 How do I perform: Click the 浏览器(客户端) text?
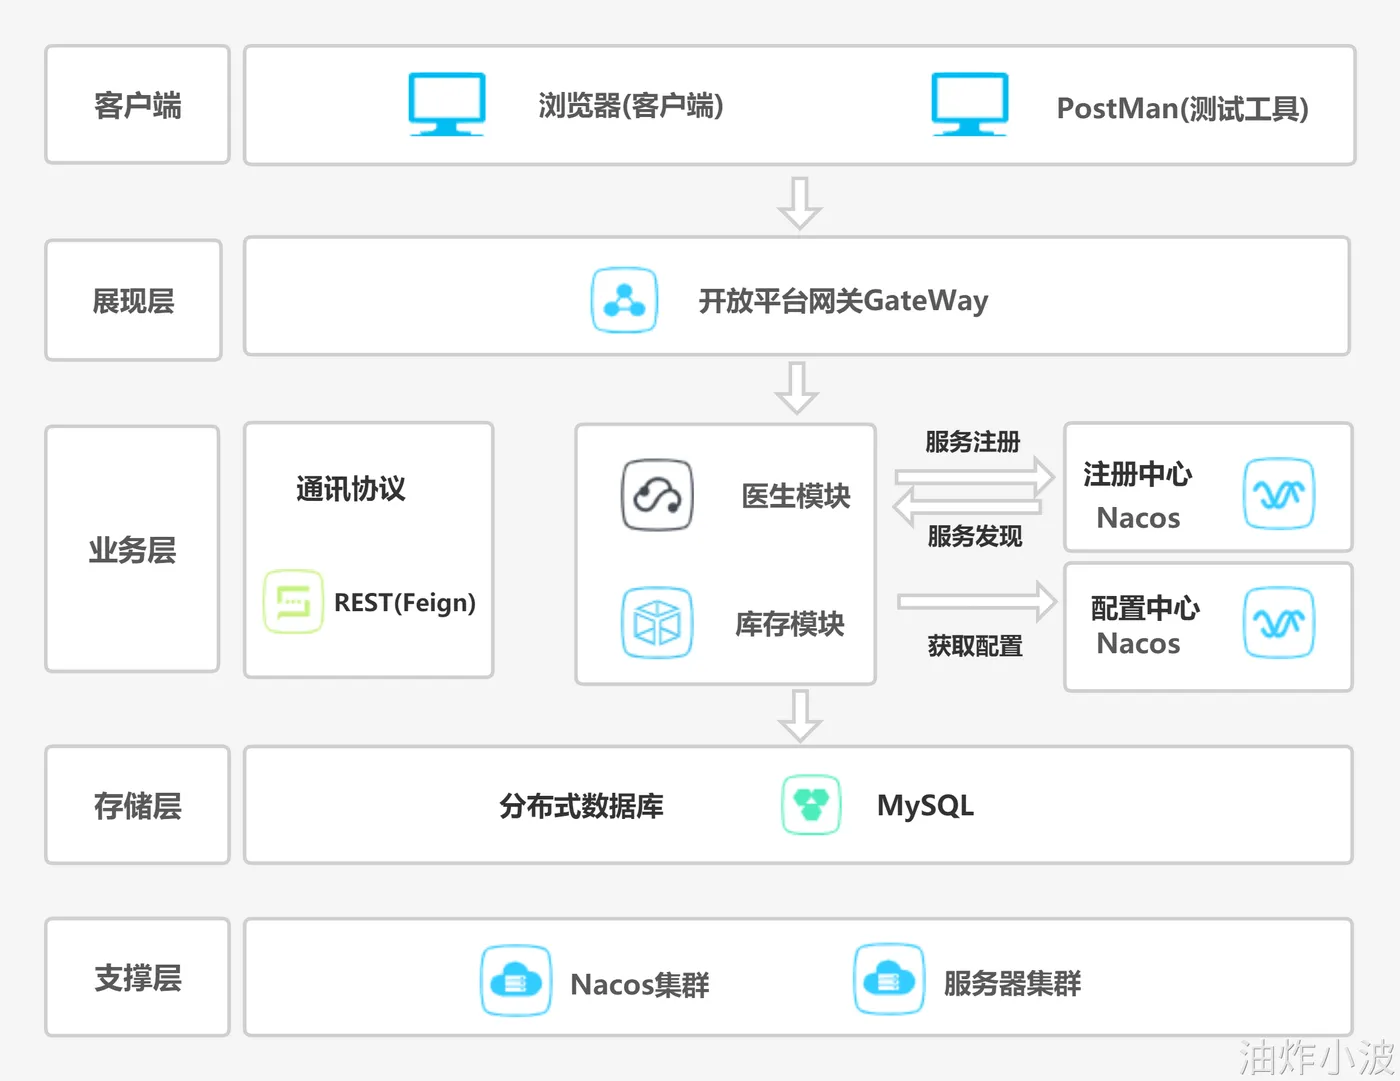(x=631, y=105)
